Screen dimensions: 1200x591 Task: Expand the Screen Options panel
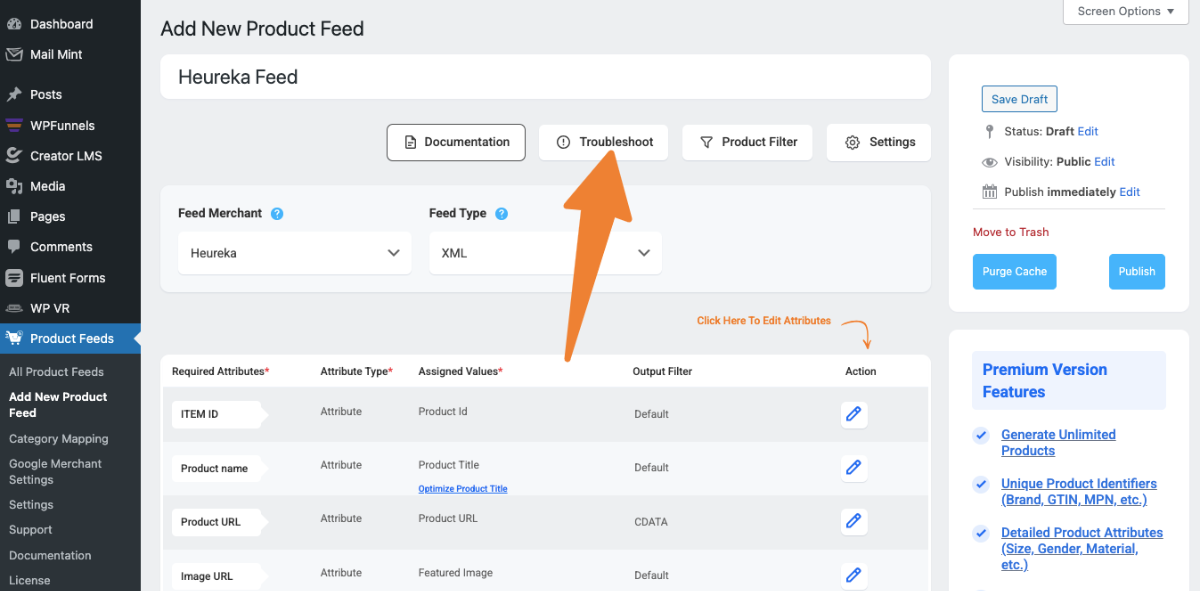[x=1125, y=12]
